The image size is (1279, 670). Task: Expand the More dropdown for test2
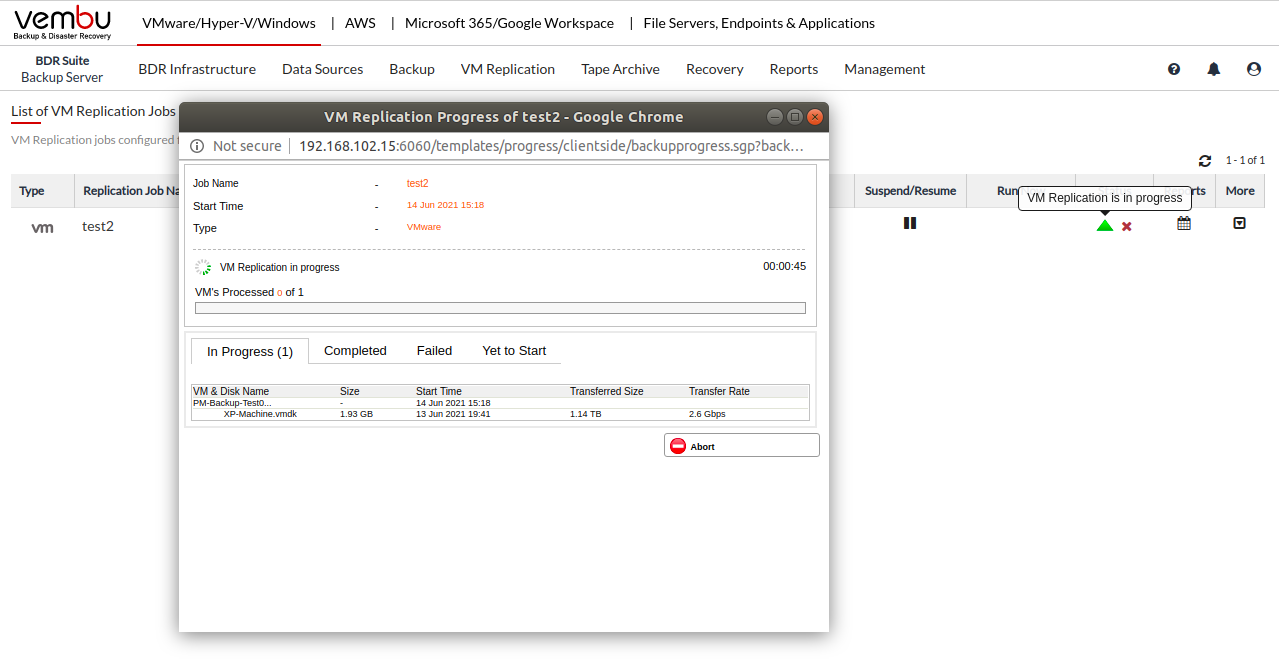(1240, 224)
